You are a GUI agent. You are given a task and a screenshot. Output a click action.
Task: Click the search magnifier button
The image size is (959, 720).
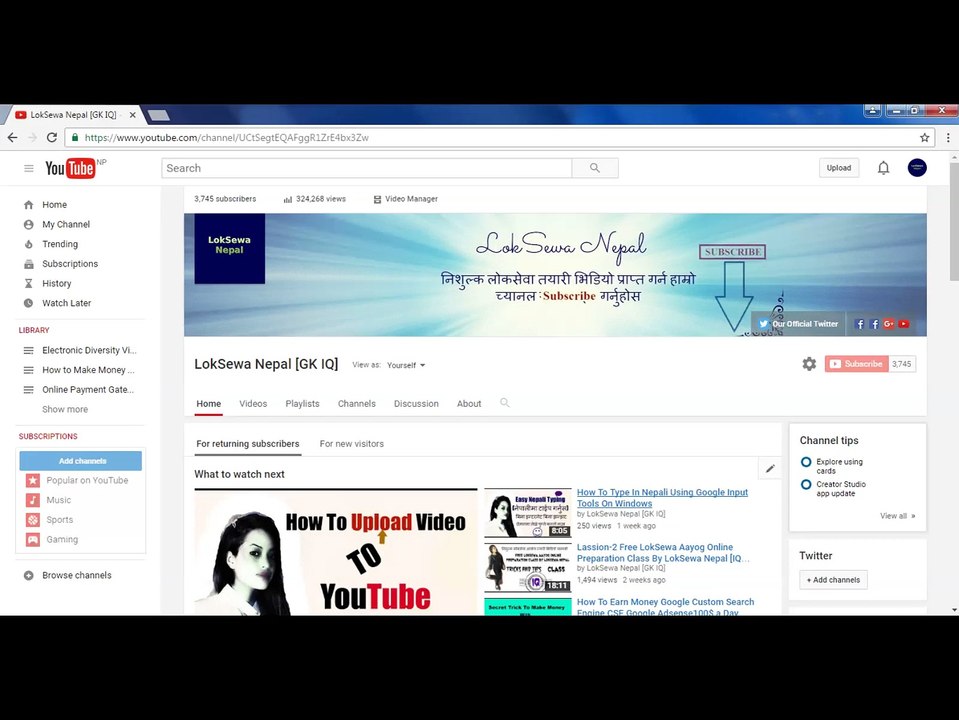point(594,168)
